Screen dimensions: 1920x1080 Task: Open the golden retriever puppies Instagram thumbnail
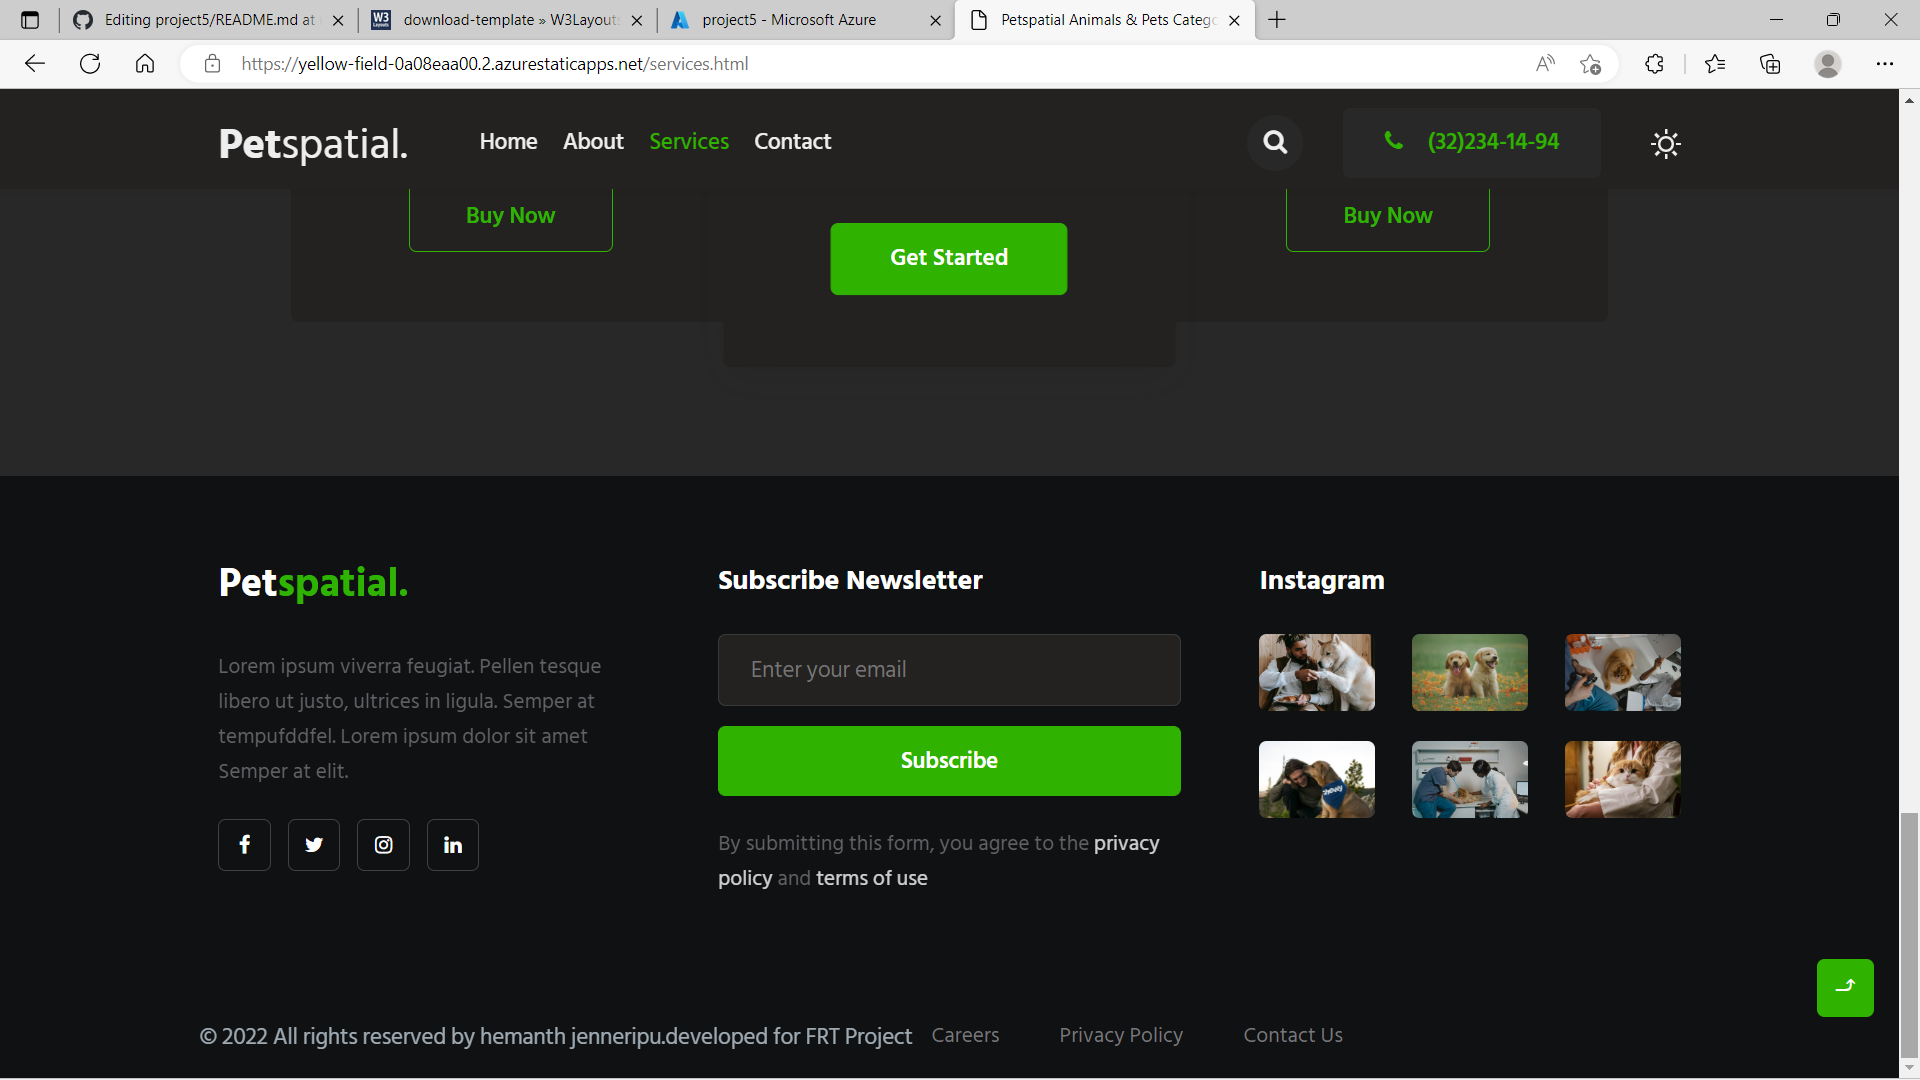click(1469, 672)
